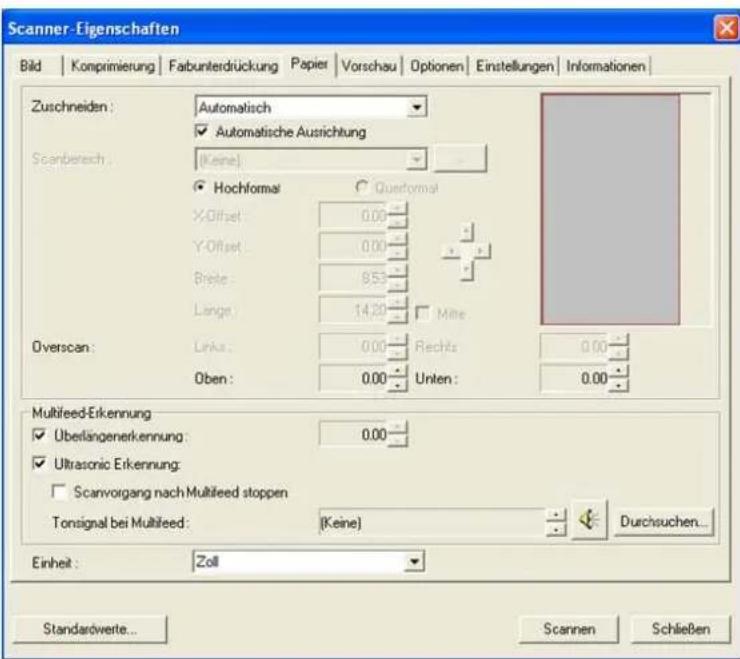This screenshot has width=740, height=659.
Task: Switch to the Bild tab
Action: (31, 66)
